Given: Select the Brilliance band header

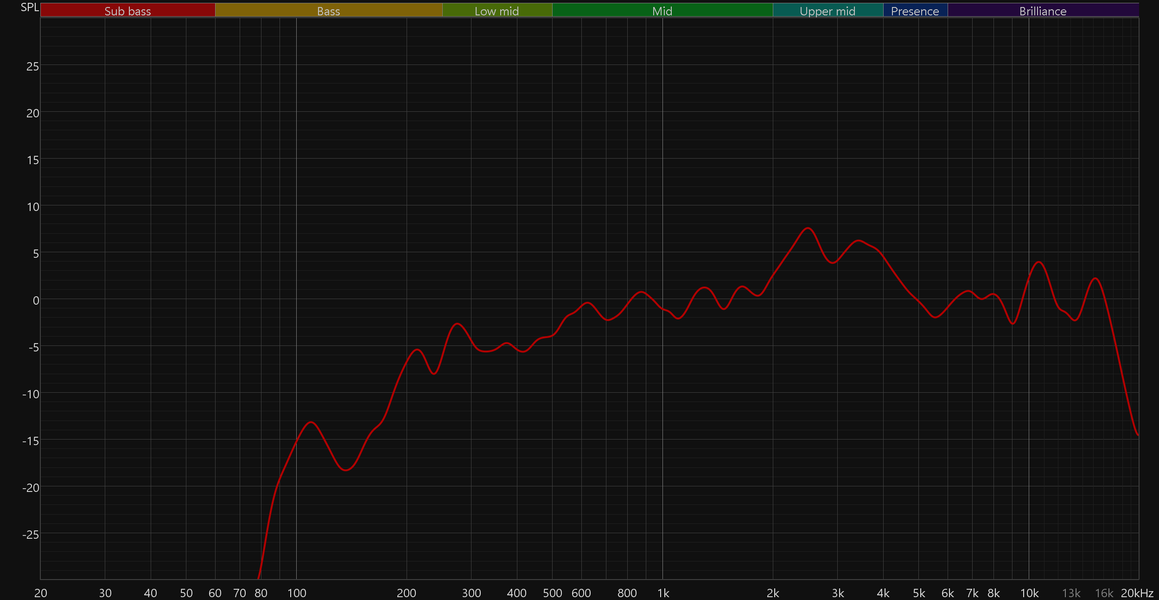Looking at the screenshot, I should 1043,10.
